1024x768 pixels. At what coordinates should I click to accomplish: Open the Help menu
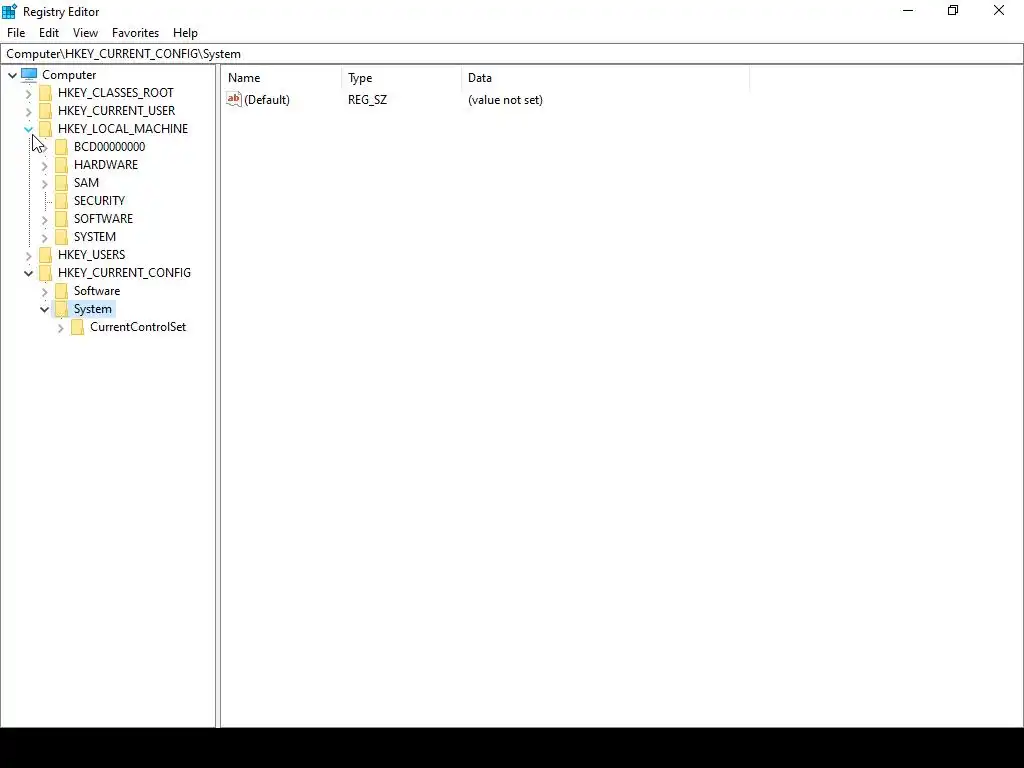[185, 33]
